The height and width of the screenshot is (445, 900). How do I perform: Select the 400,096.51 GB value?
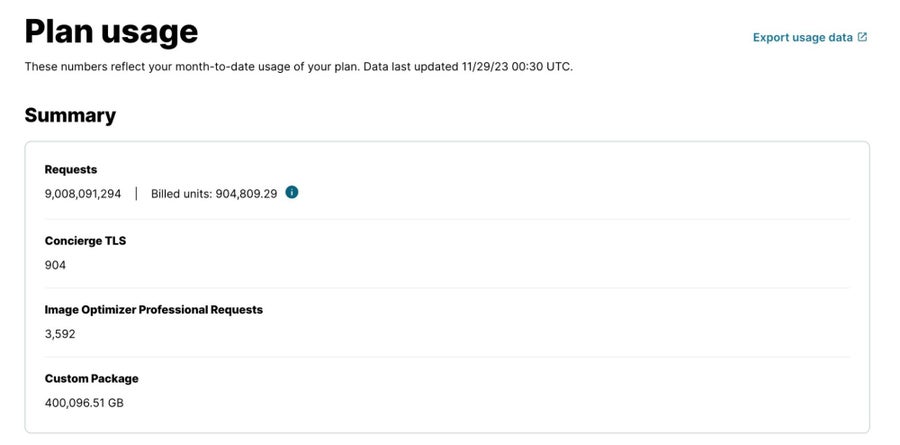[x=84, y=403]
